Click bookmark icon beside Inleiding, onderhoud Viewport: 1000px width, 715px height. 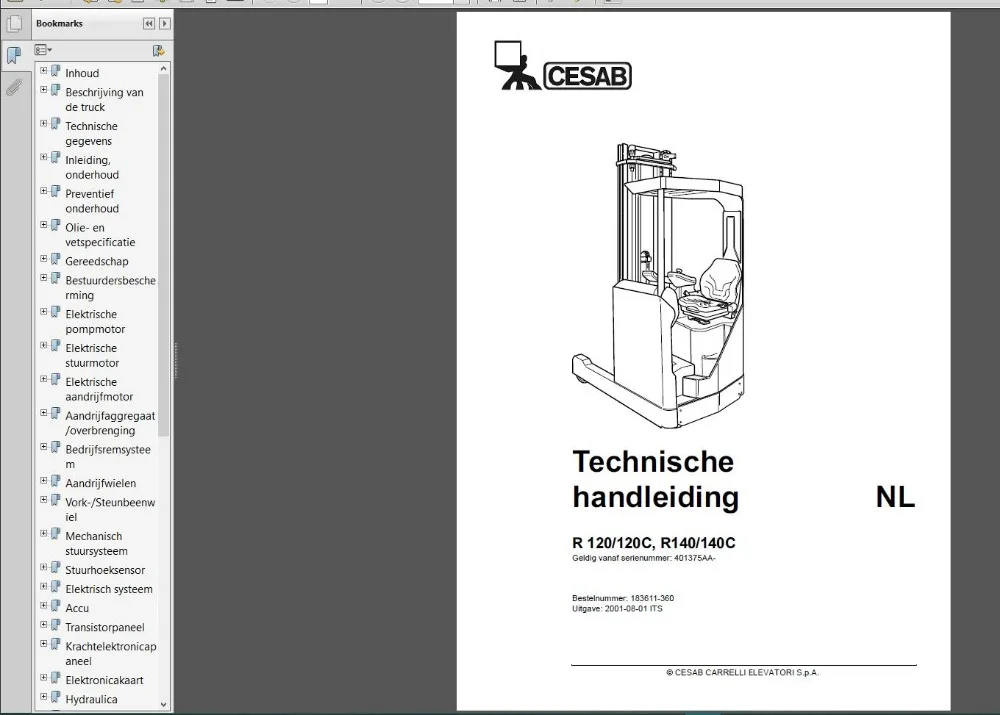55,158
